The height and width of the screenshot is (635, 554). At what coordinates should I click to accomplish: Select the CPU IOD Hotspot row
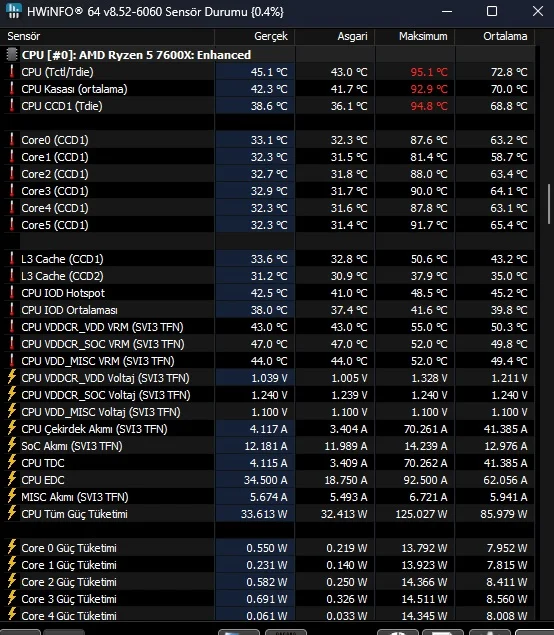click(x=269, y=293)
